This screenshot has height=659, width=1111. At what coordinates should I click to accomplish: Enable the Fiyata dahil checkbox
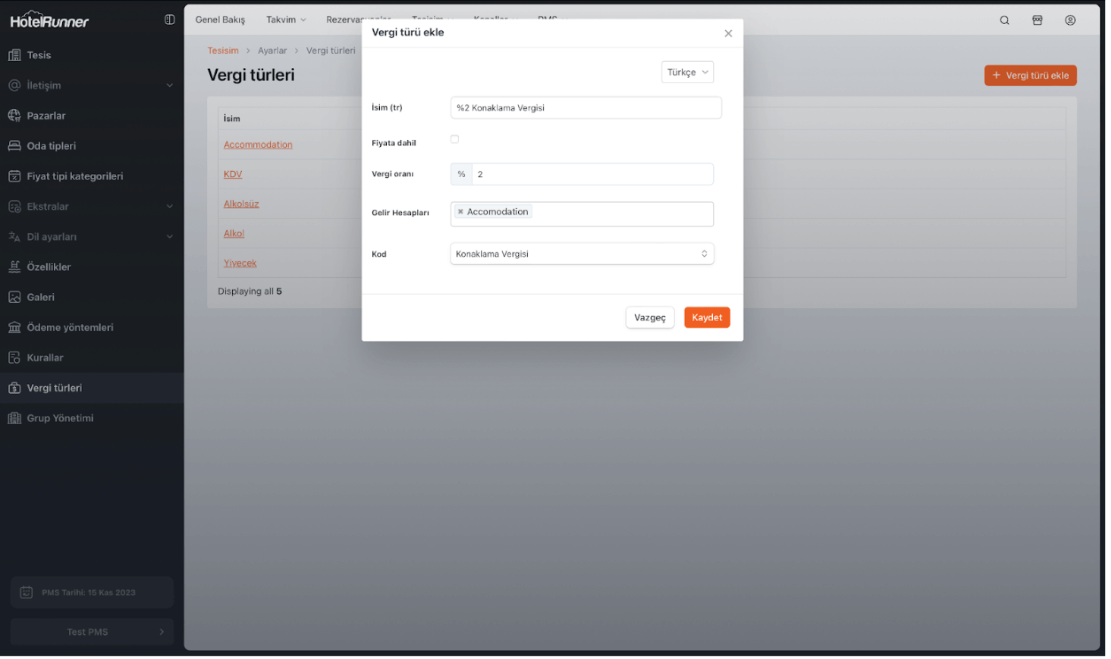pyautogui.click(x=455, y=140)
